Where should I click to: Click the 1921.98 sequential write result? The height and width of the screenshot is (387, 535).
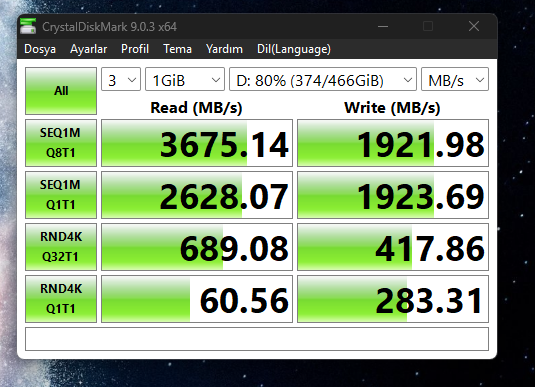pyautogui.click(x=393, y=143)
